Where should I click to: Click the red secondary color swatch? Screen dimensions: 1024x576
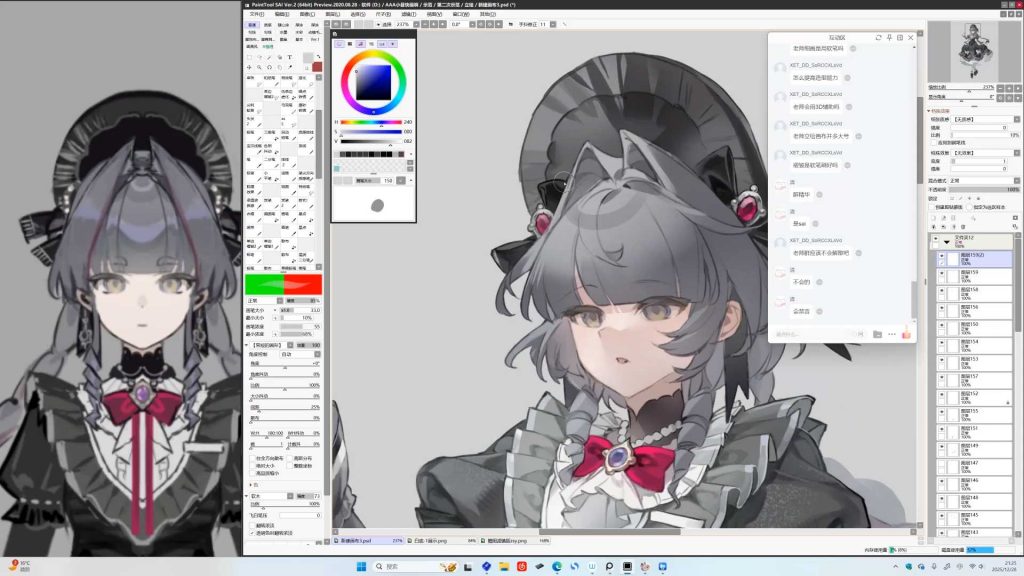click(317, 67)
